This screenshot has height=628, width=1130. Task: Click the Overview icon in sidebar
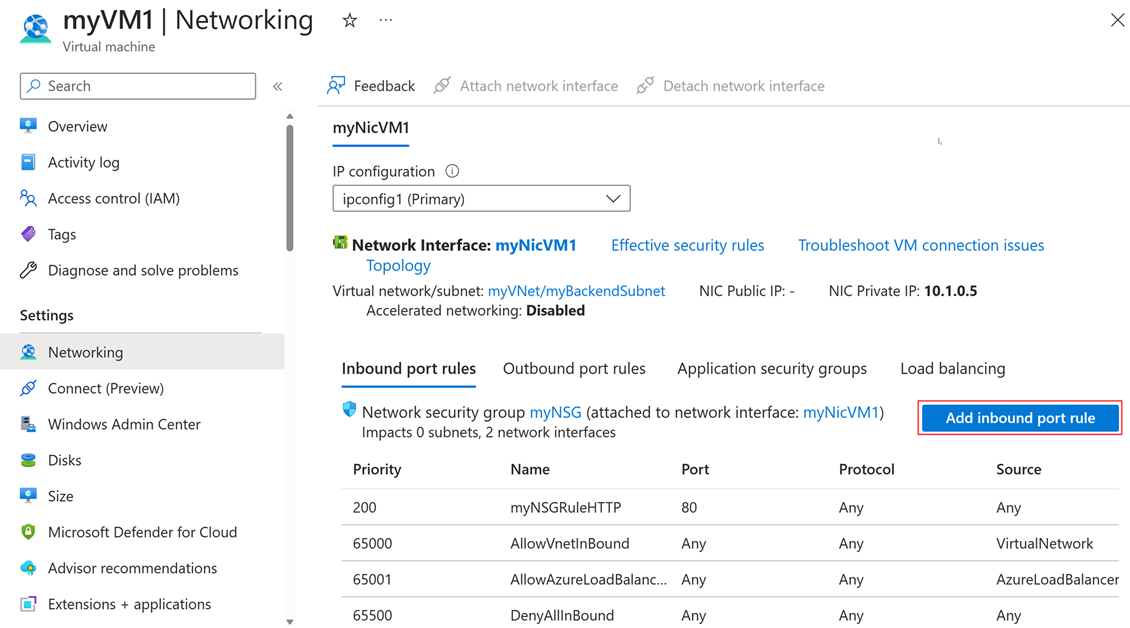pyautogui.click(x=28, y=126)
